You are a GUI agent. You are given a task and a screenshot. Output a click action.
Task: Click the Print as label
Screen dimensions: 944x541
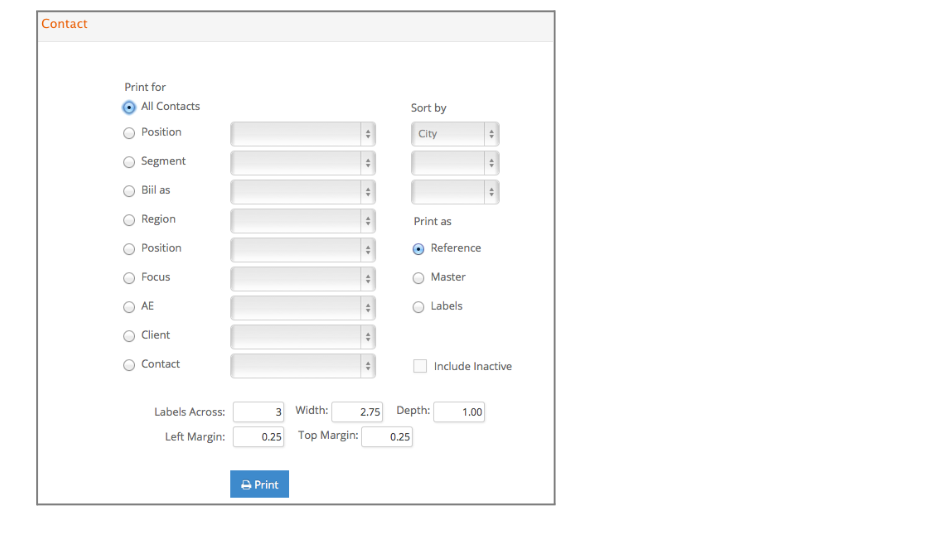[x=432, y=221]
